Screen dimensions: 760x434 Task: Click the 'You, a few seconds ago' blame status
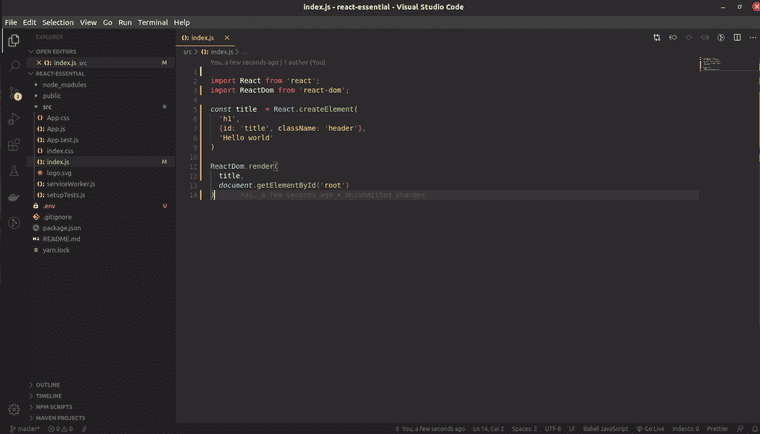pyautogui.click(x=430, y=429)
